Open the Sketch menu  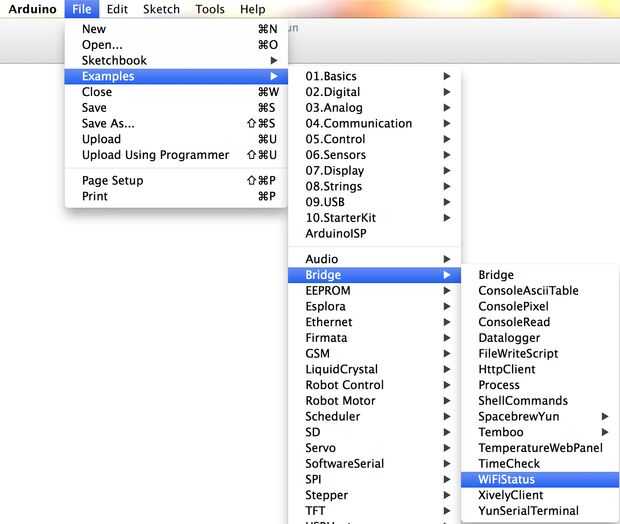[161, 9]
